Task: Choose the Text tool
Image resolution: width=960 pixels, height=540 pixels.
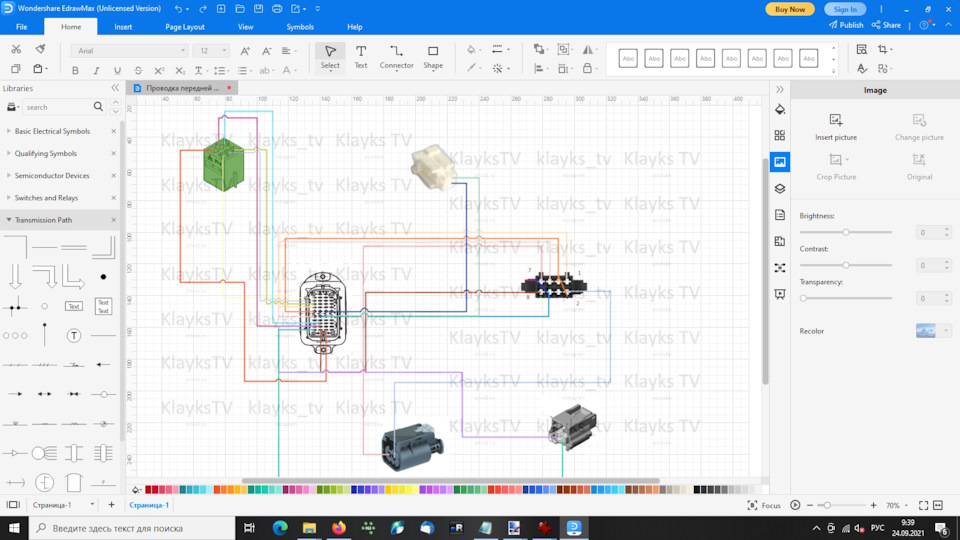Action: point(361,57)
